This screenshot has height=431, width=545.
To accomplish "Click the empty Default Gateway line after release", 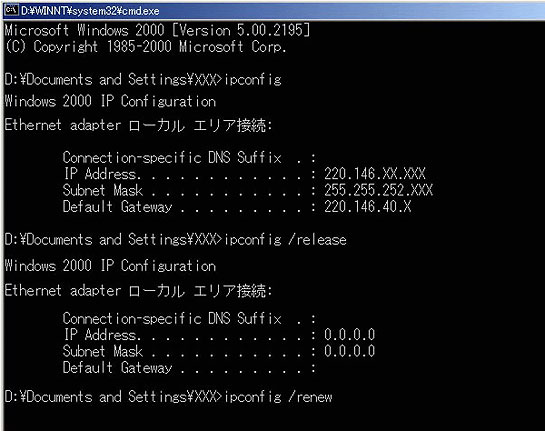I will coord(189,368).
